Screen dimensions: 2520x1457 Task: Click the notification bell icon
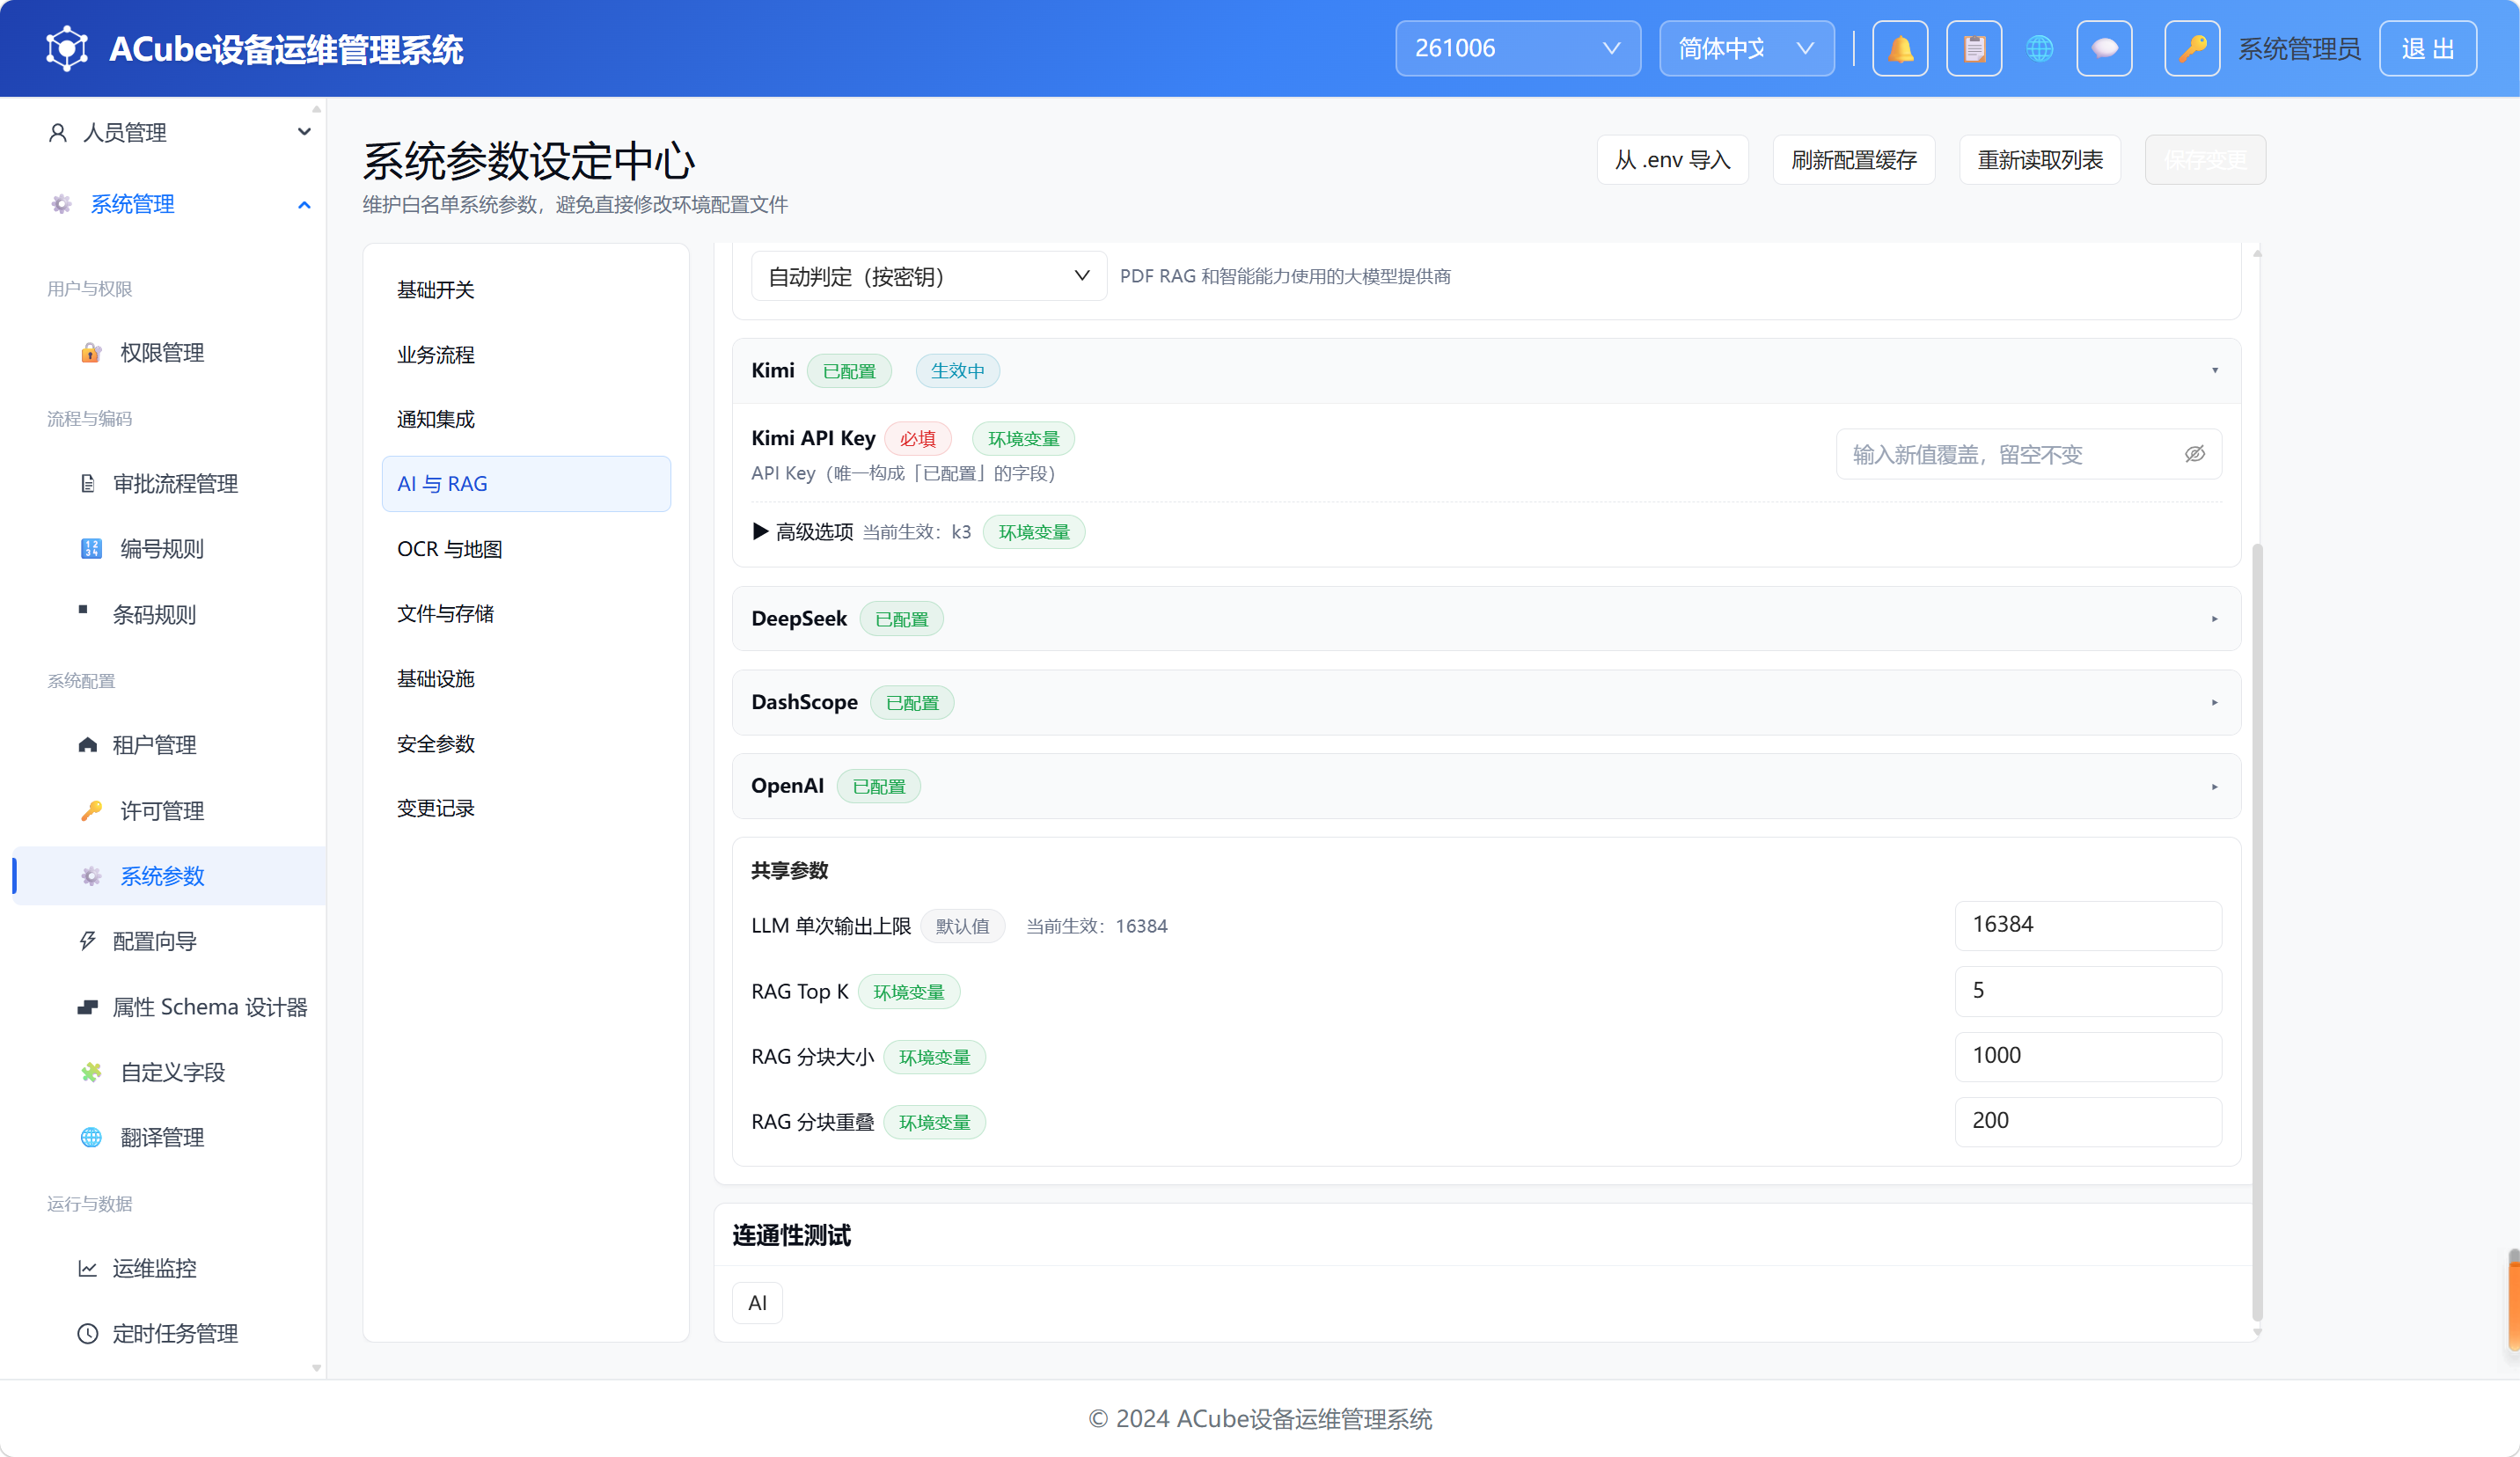click(1900, 48)
